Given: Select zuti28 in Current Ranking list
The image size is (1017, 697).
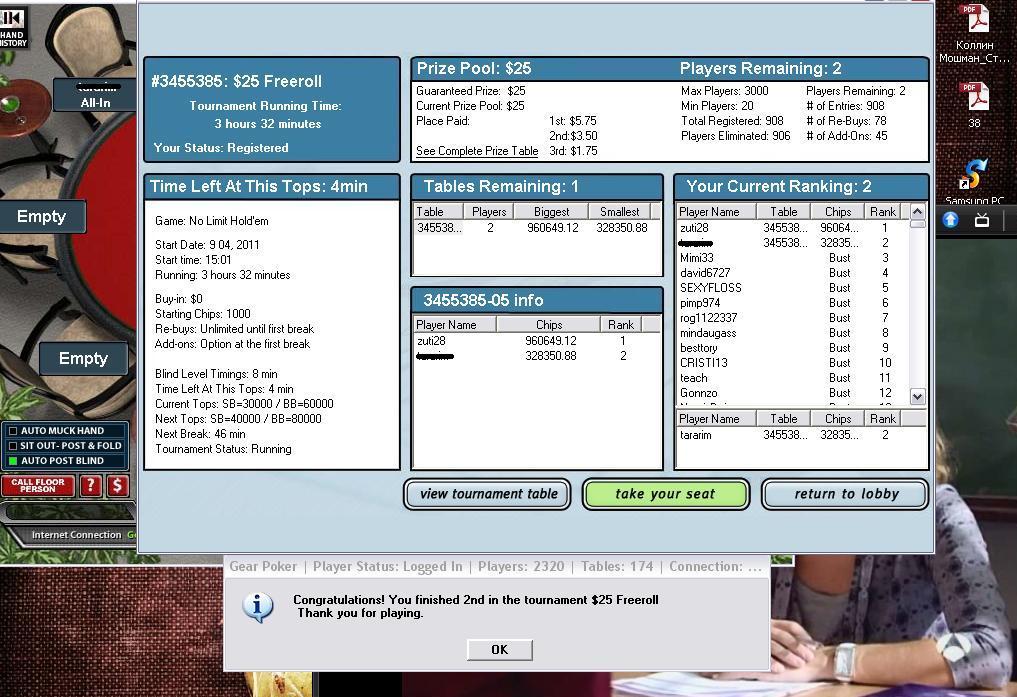Looking at the screenshot, I should (791, 228).
